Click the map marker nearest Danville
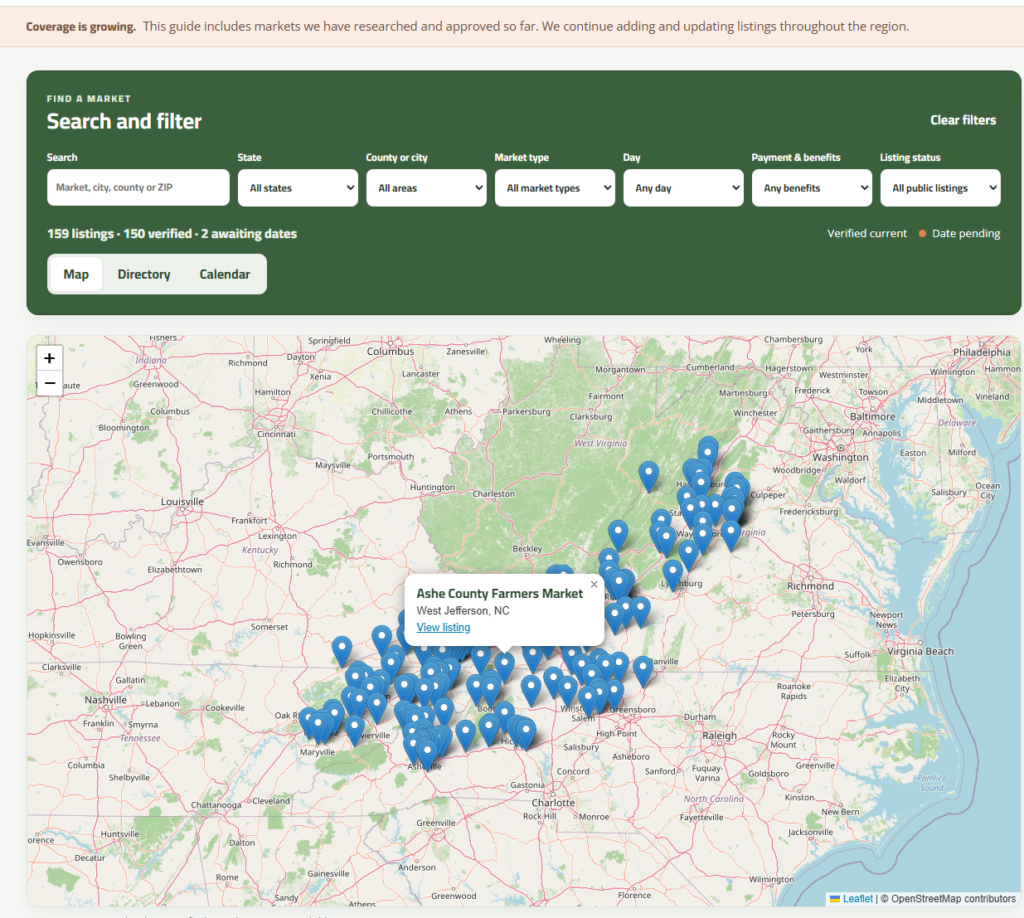Image resolution: width=1024 pixels, height=918 pixels. pyautogui.click(x=643, y=671)
